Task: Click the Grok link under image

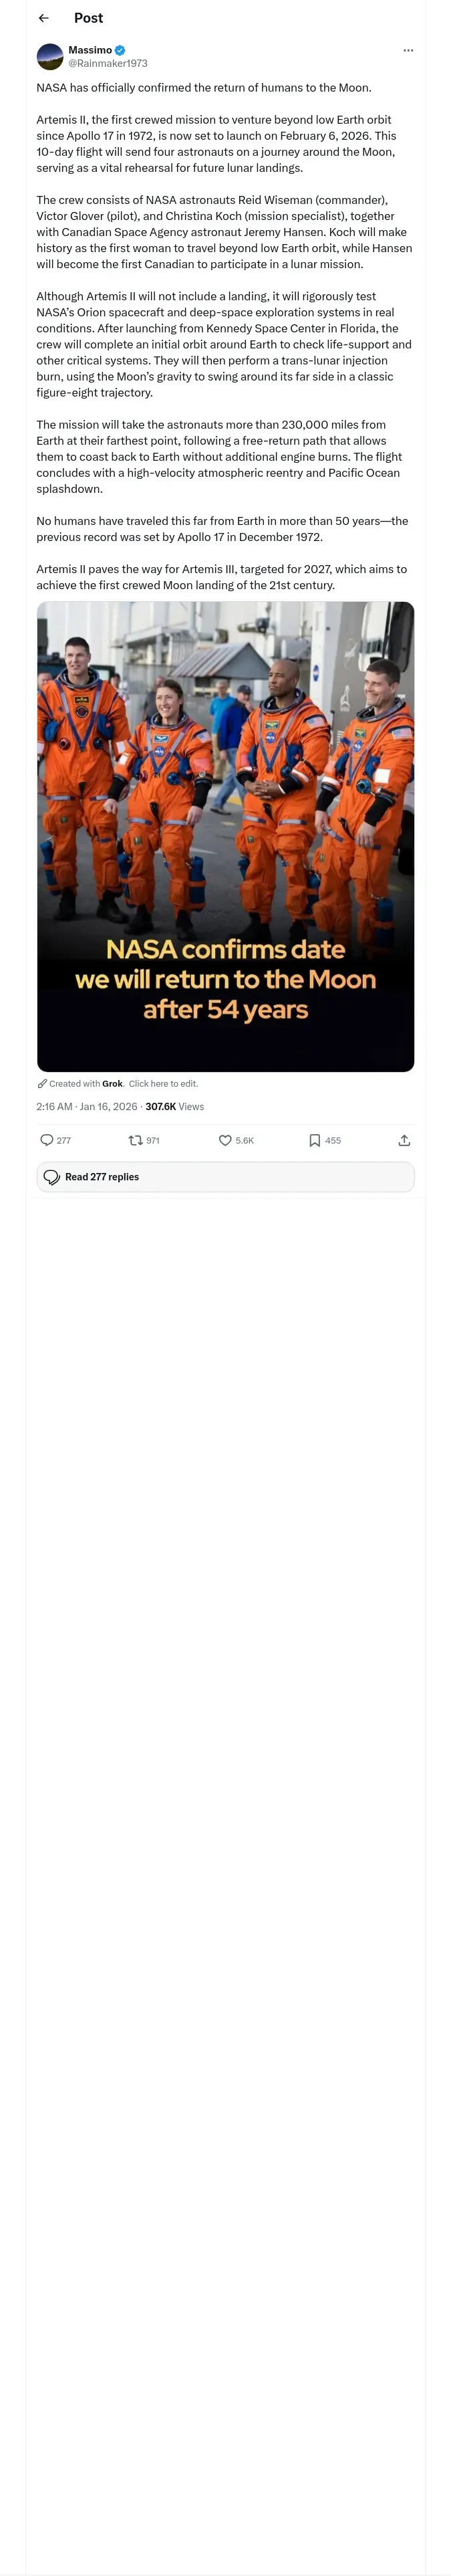Action: click(x=112, y=1083)
